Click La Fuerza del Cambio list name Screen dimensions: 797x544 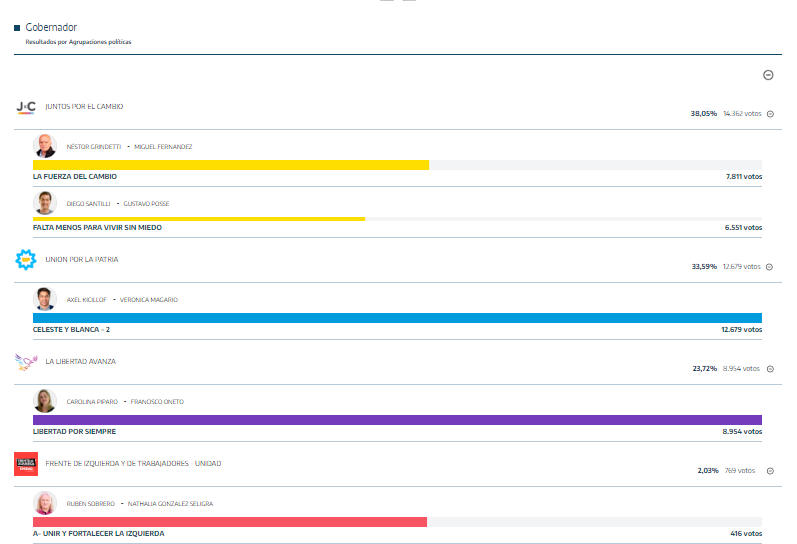coord(75,176)
